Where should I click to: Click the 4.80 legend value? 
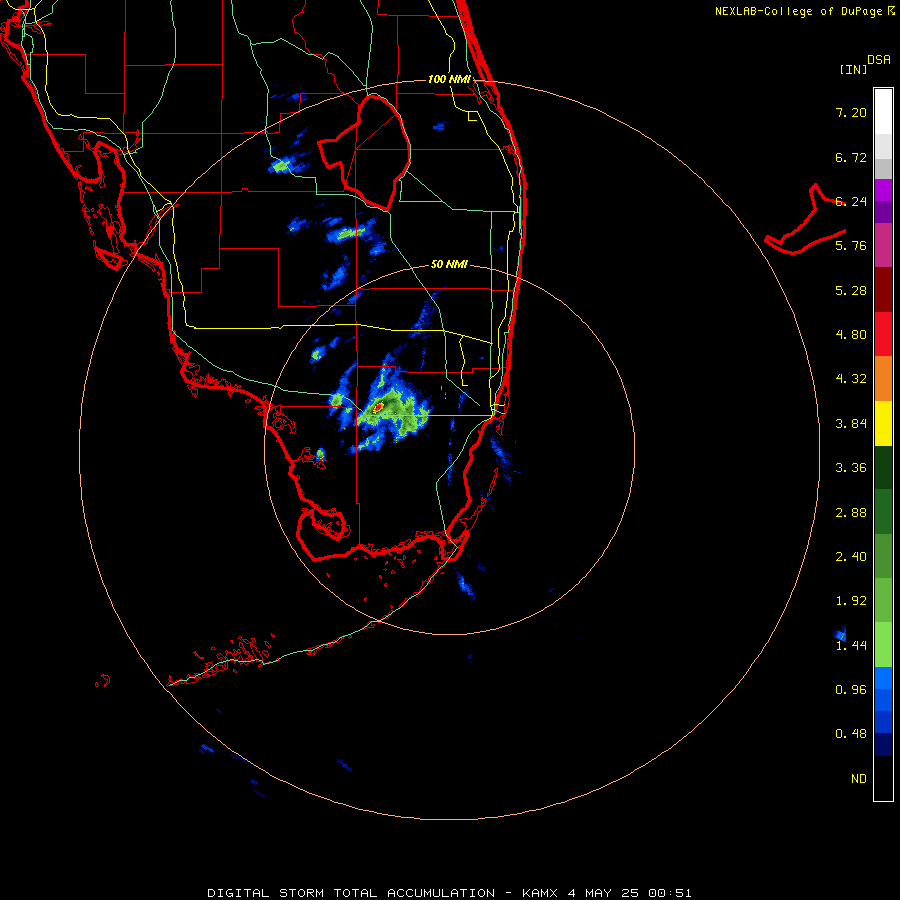tap(851, 335)
